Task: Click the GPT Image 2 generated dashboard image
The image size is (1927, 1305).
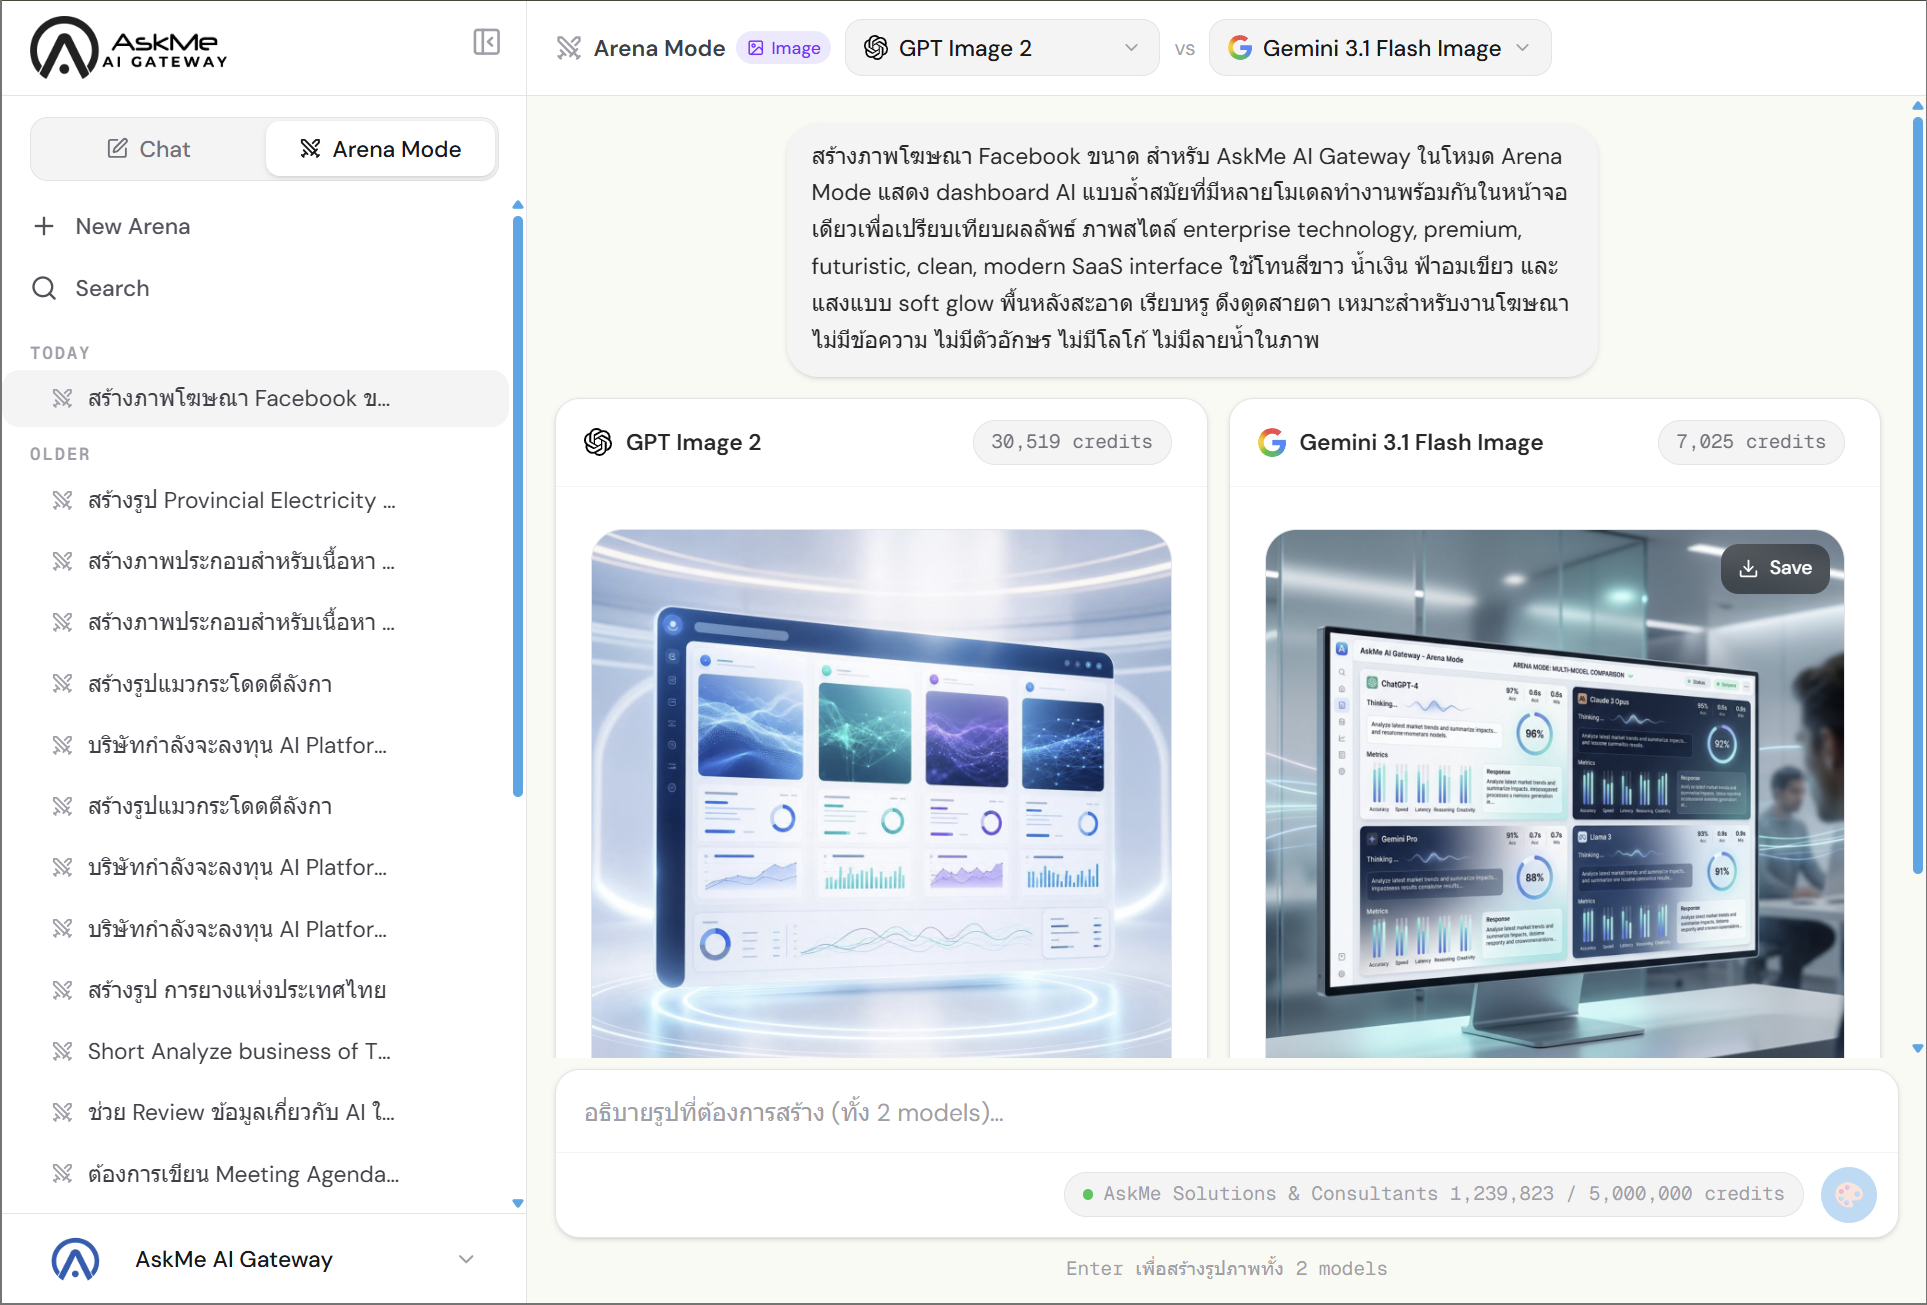Action: pyautogui.click(x=881, y=793)
